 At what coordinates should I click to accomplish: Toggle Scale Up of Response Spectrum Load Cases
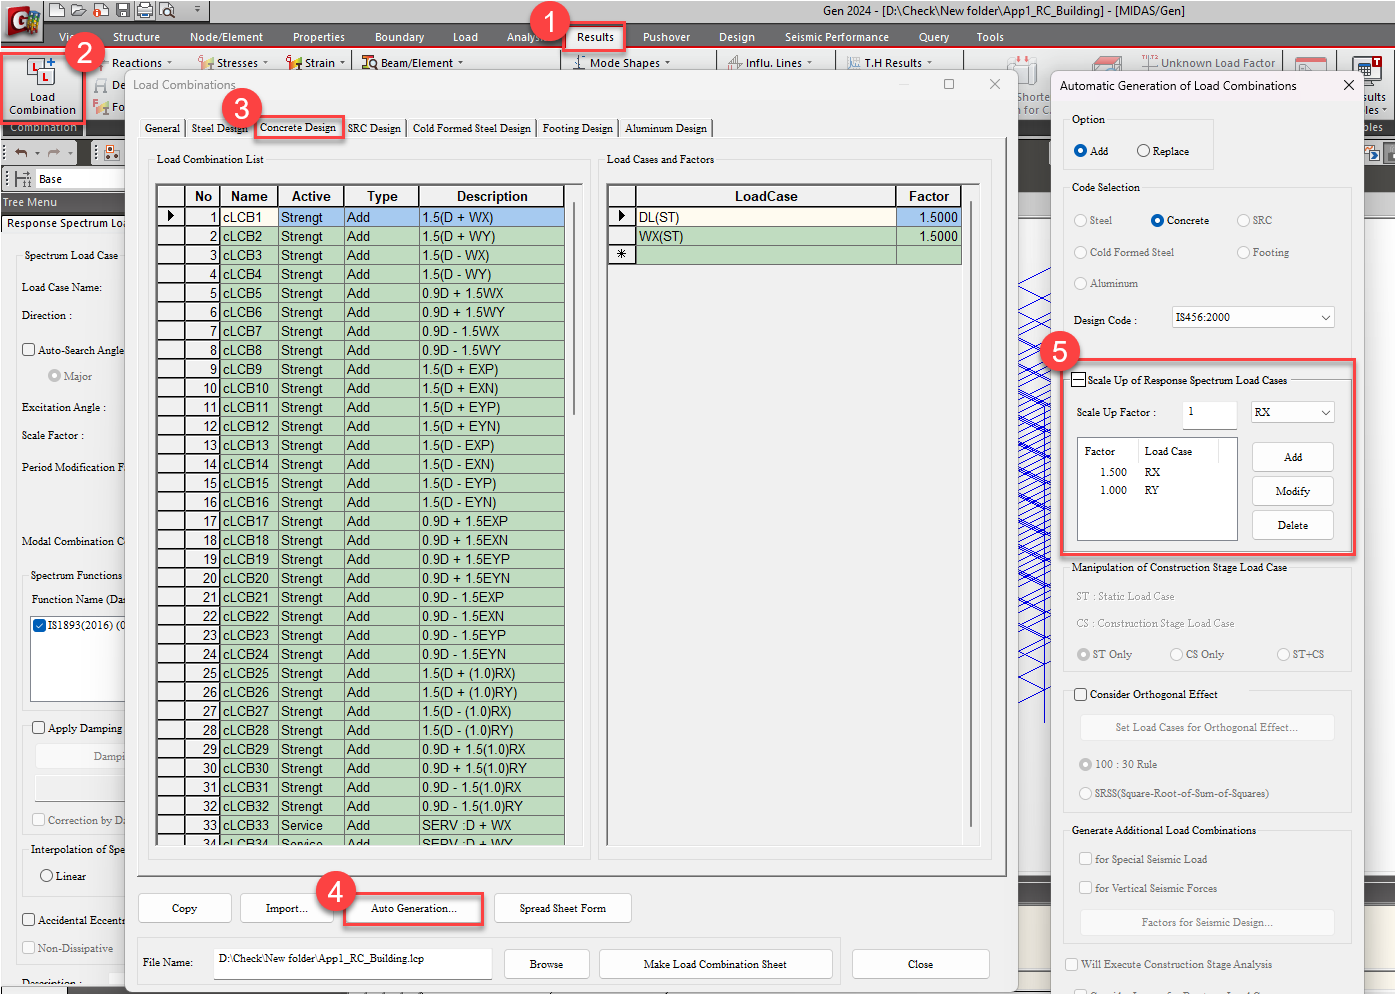pos(1078,380)
